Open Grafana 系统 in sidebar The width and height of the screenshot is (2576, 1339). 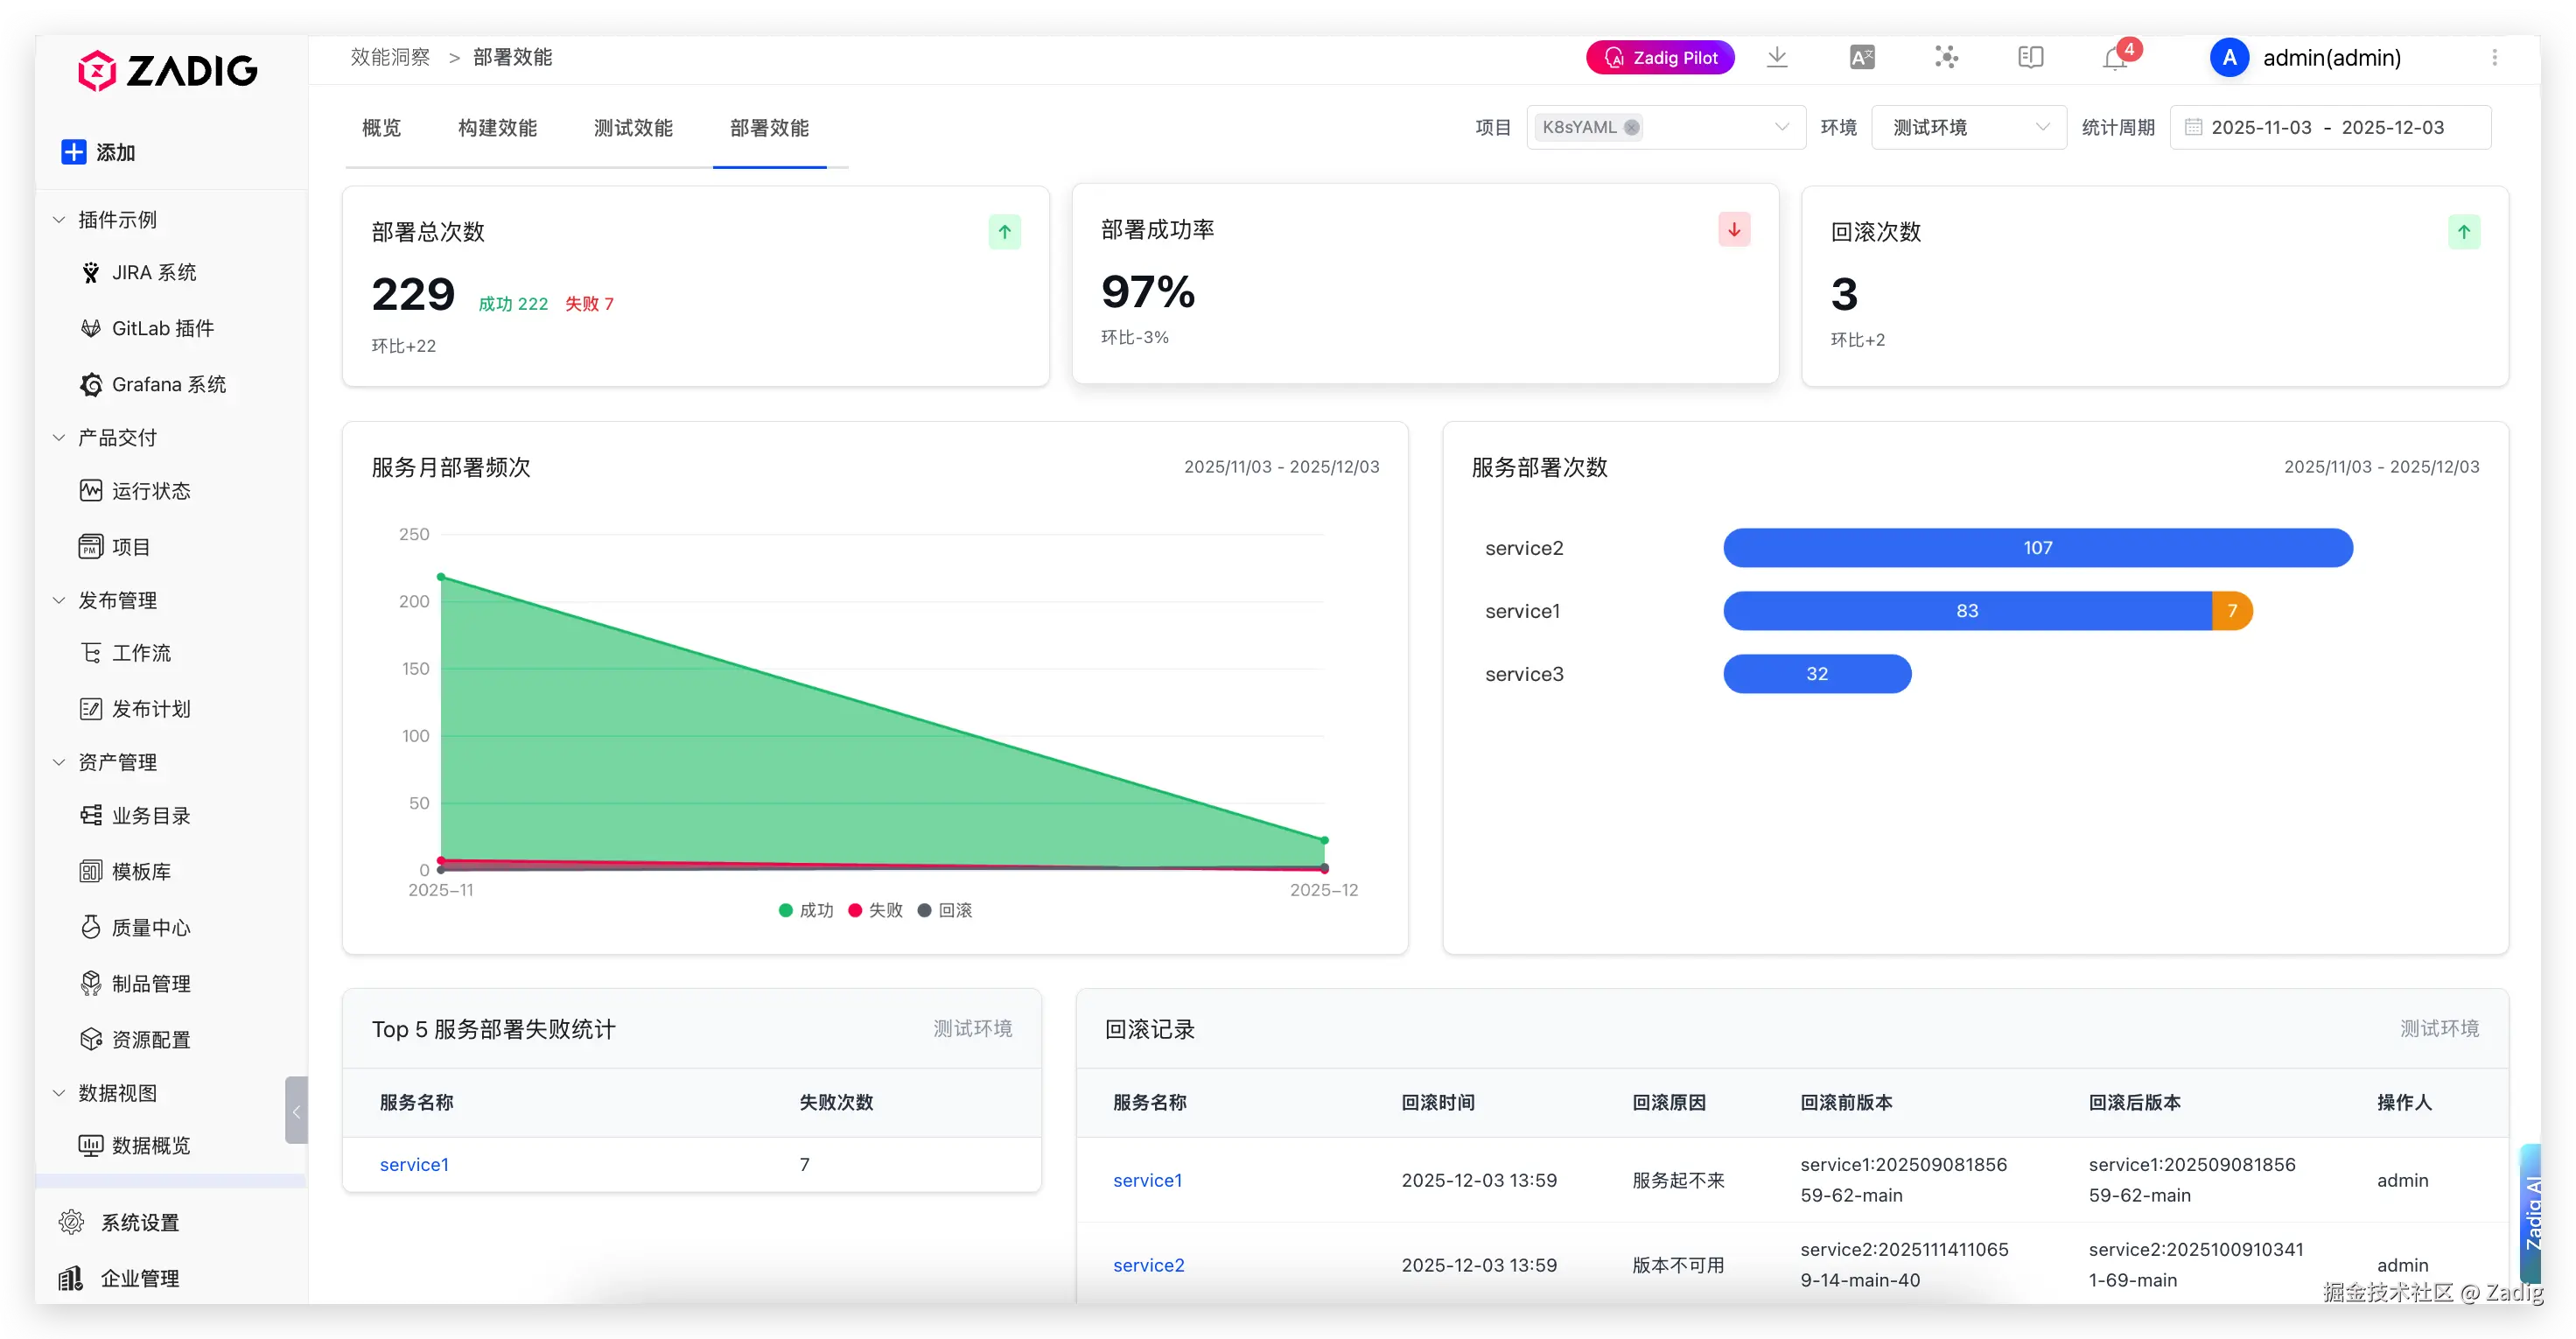tap(168, 384)
